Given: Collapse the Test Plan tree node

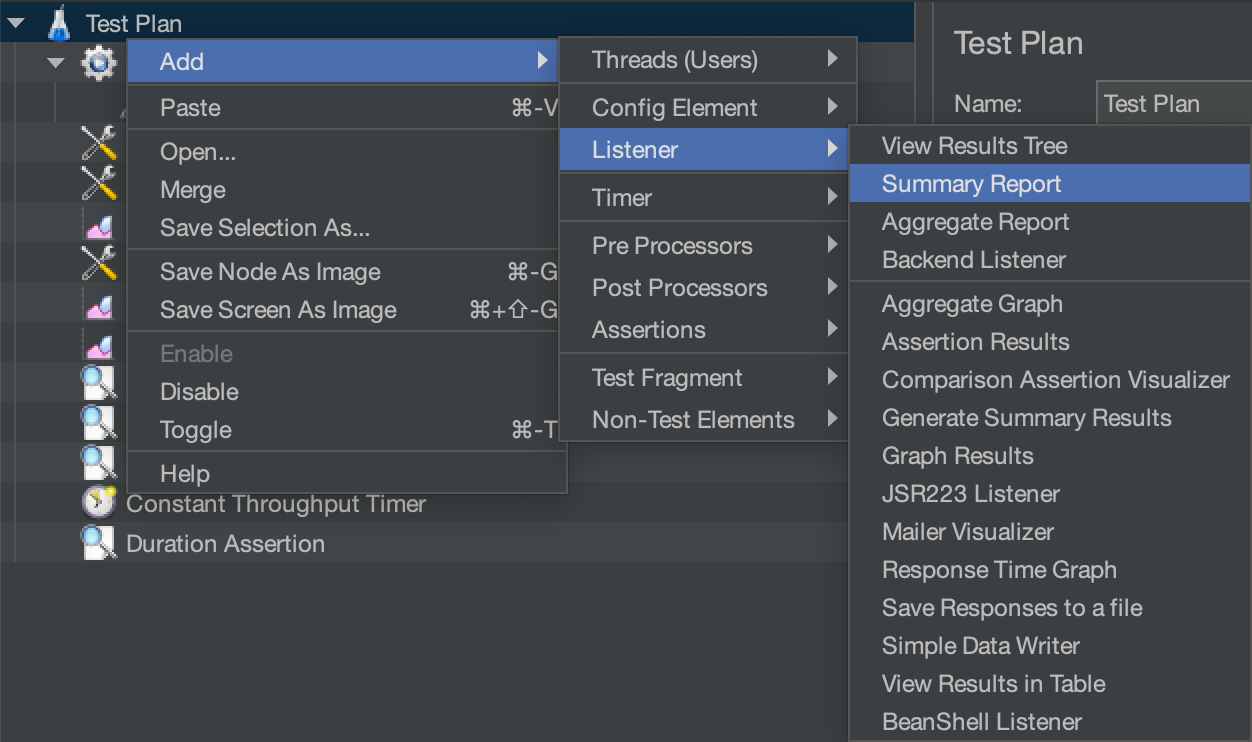Looking at the screenshot, I should tap(16, 22).
